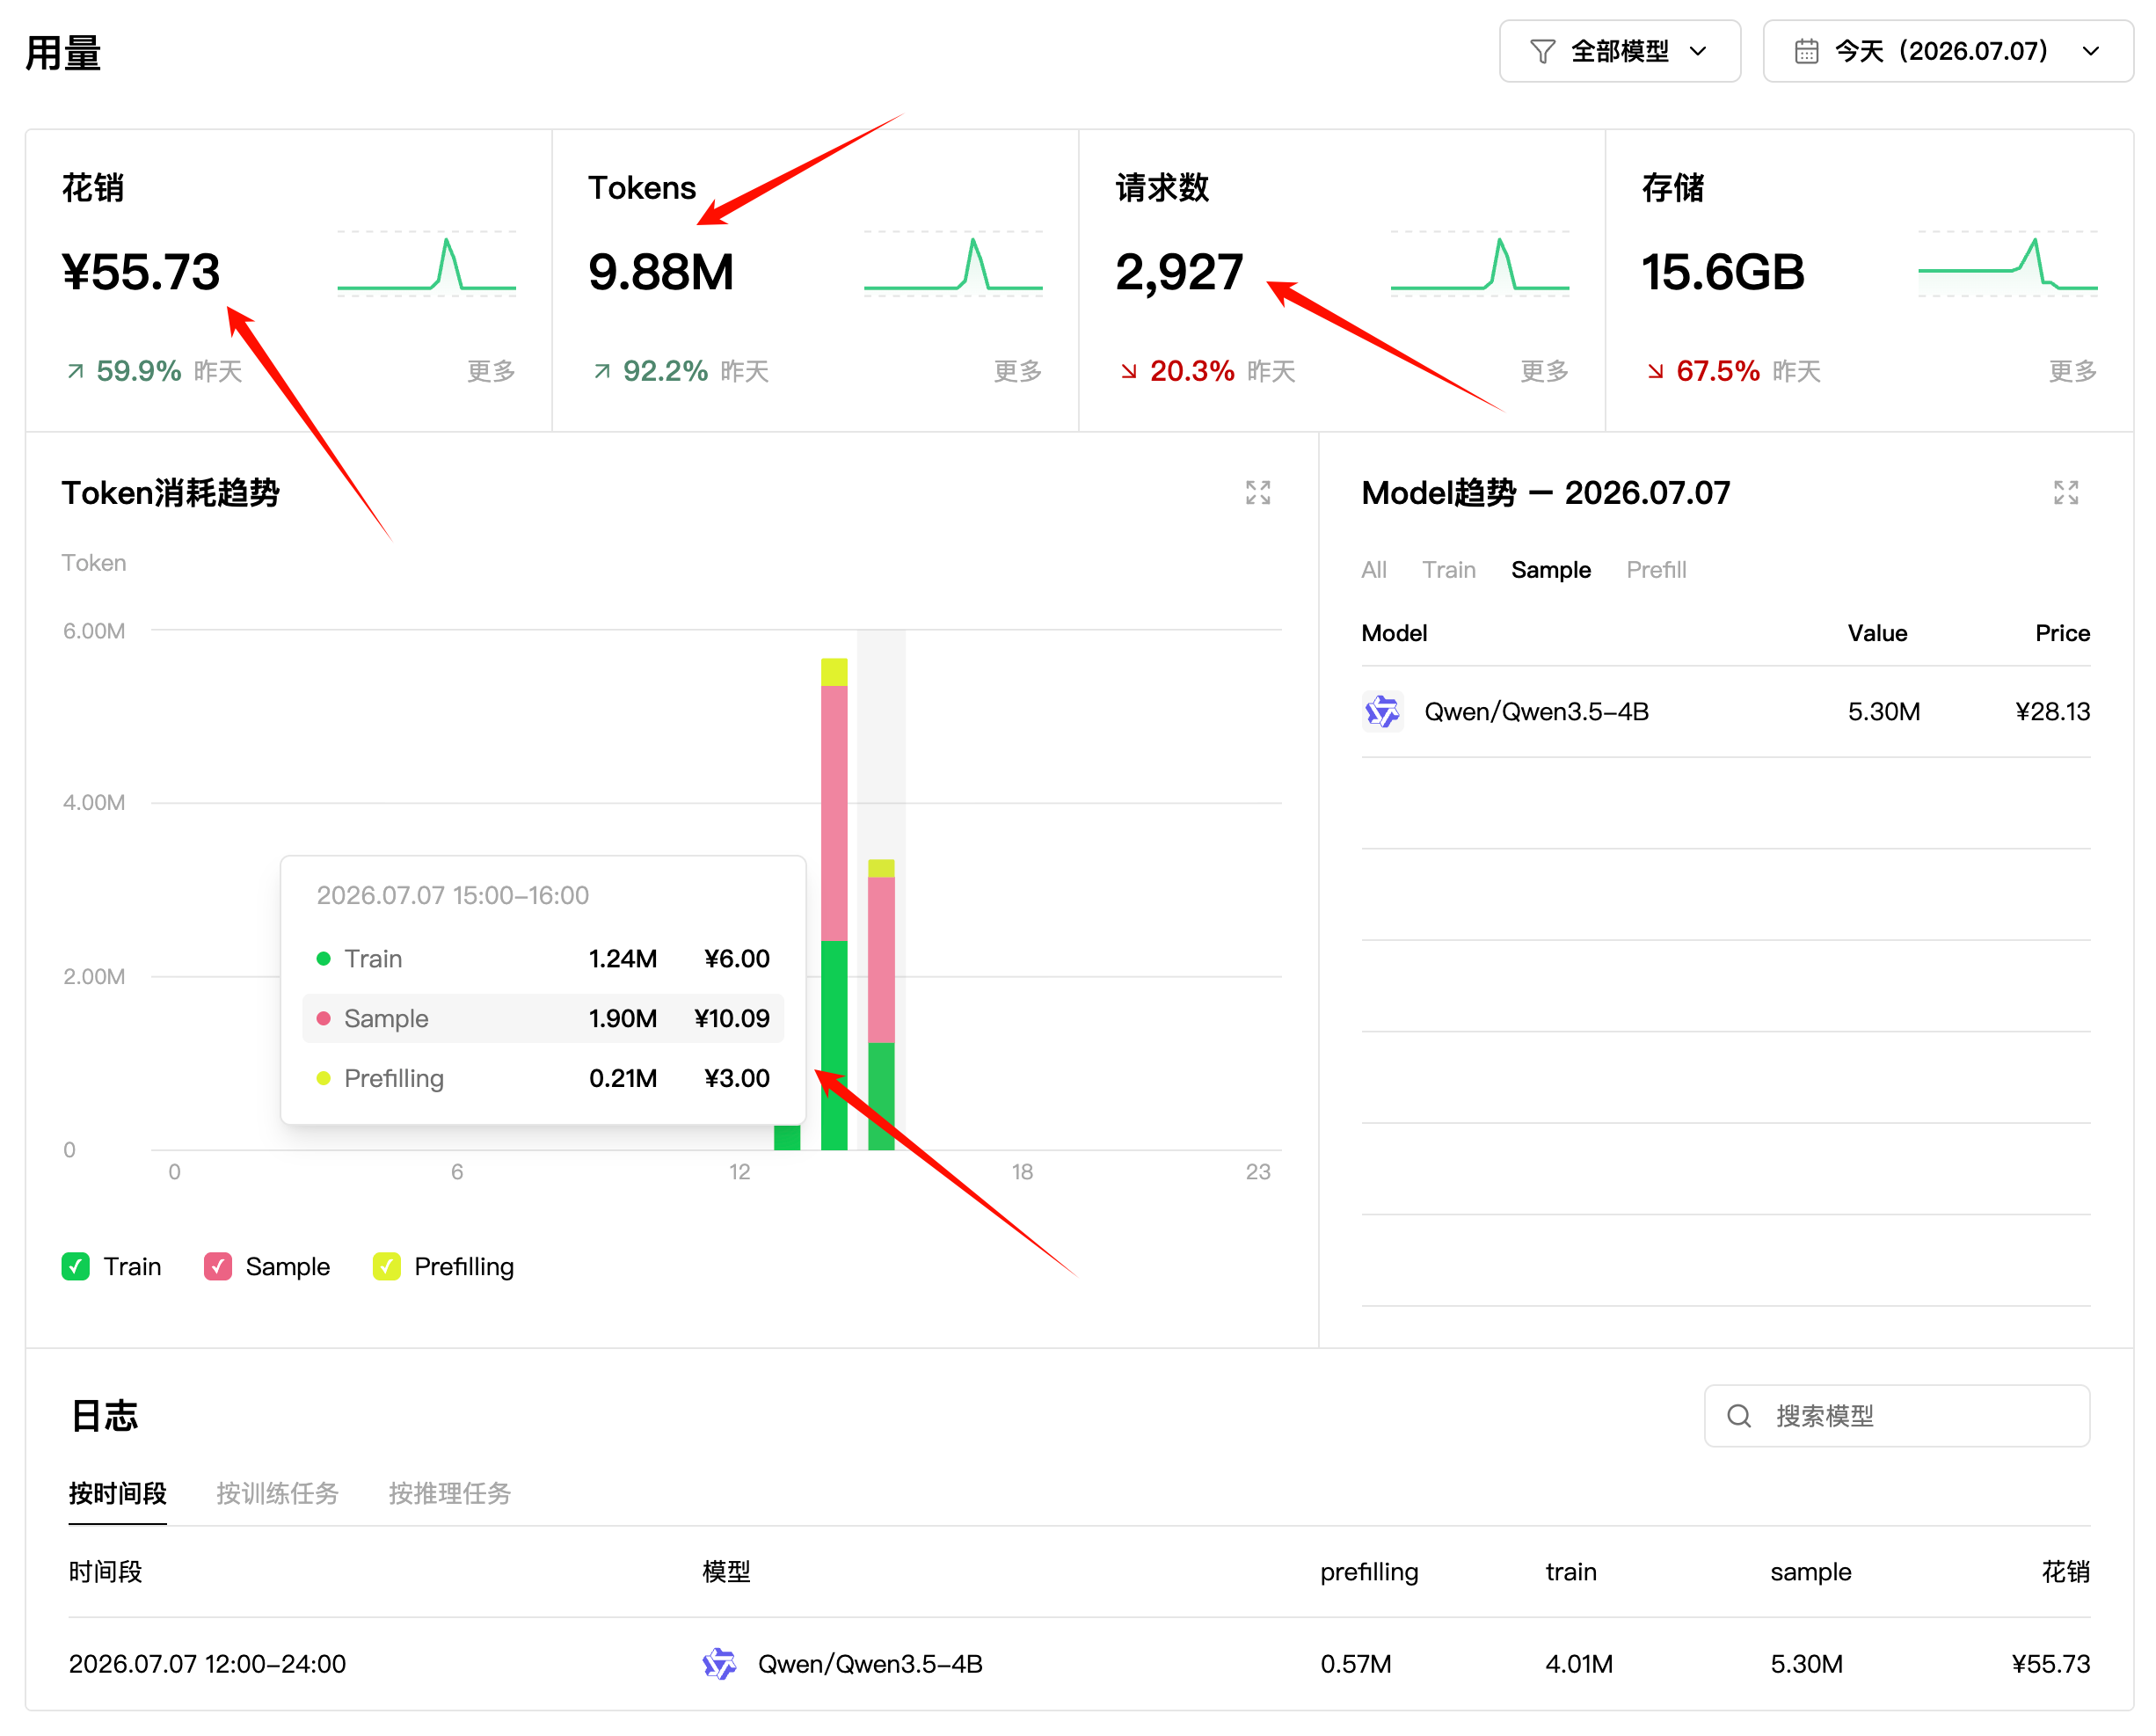Click the Qwen logo in the 日志 row
Viewport: 2156px width, 1736px height.
coord(719,1663)
